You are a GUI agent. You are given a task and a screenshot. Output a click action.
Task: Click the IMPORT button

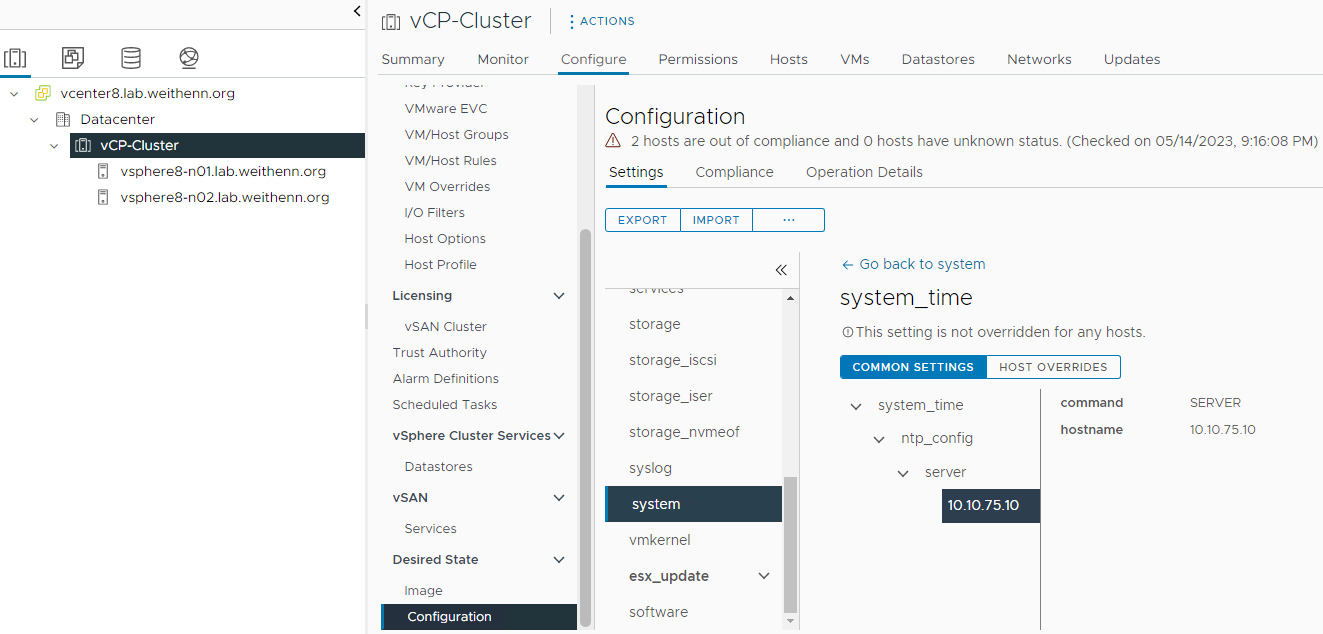pyautogui.click(x=716, y=220)
